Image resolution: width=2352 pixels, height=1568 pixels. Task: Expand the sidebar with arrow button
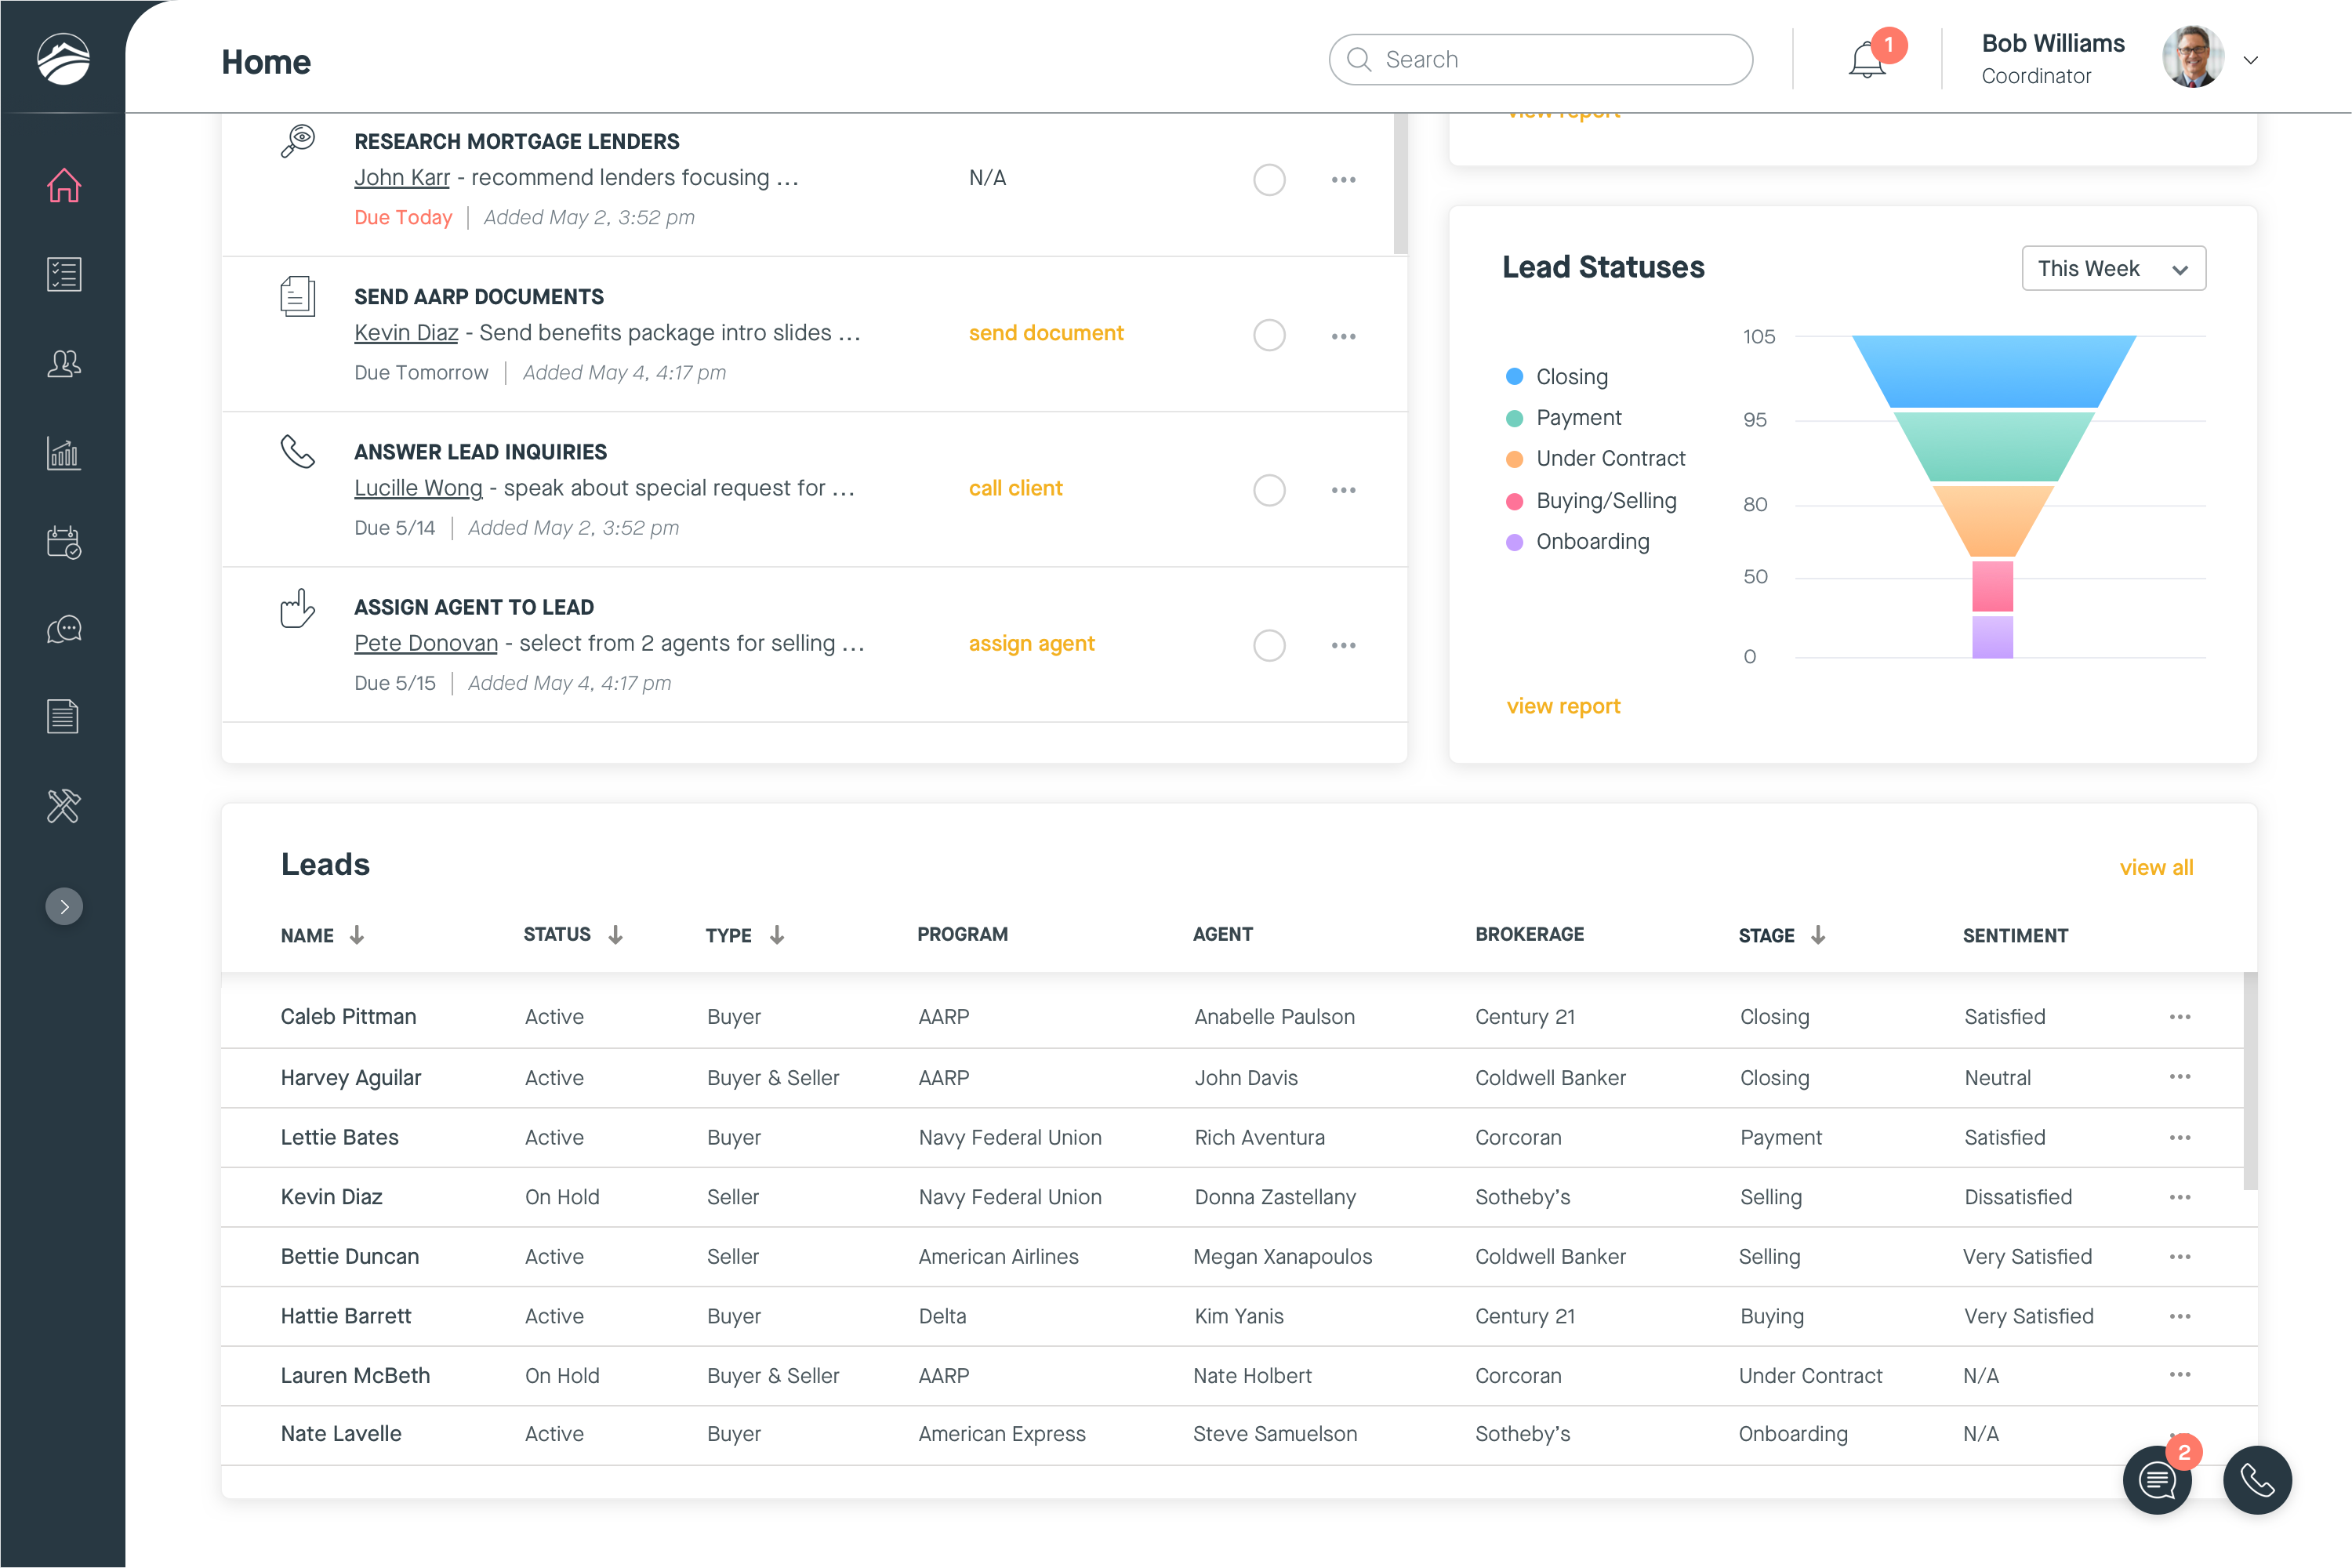[x=64, y=906]
